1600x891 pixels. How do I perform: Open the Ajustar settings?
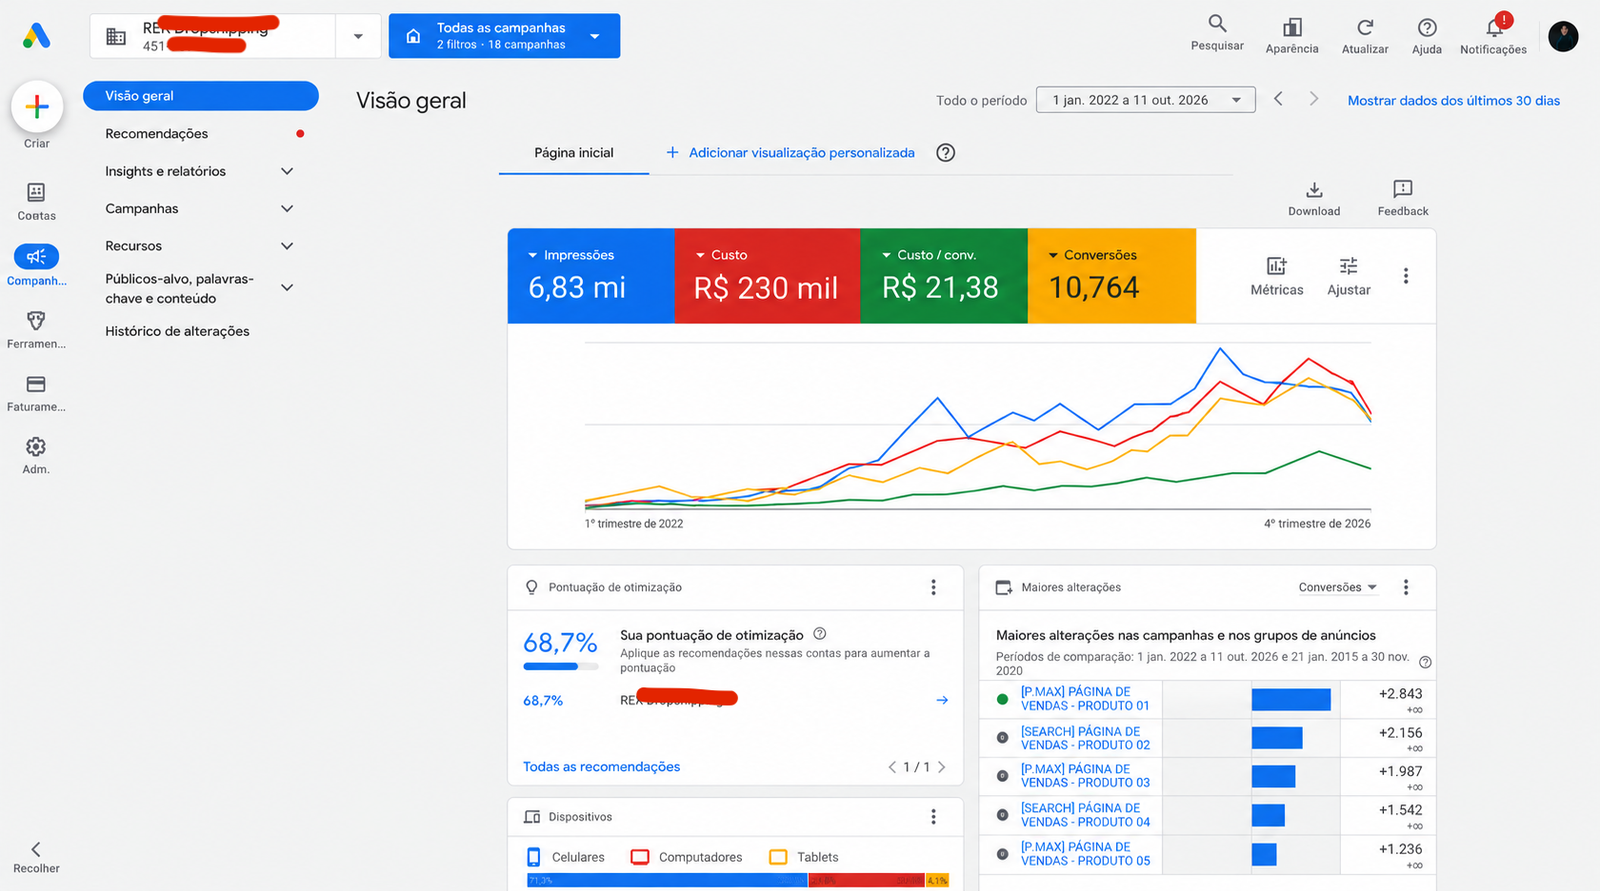pos(1349,276)
